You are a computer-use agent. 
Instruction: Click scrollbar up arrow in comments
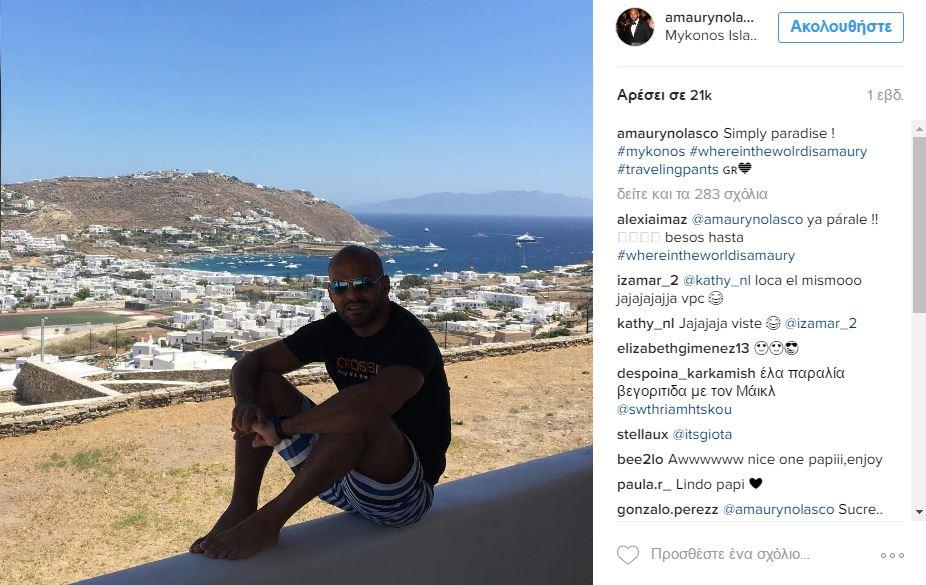click(919, 128)
